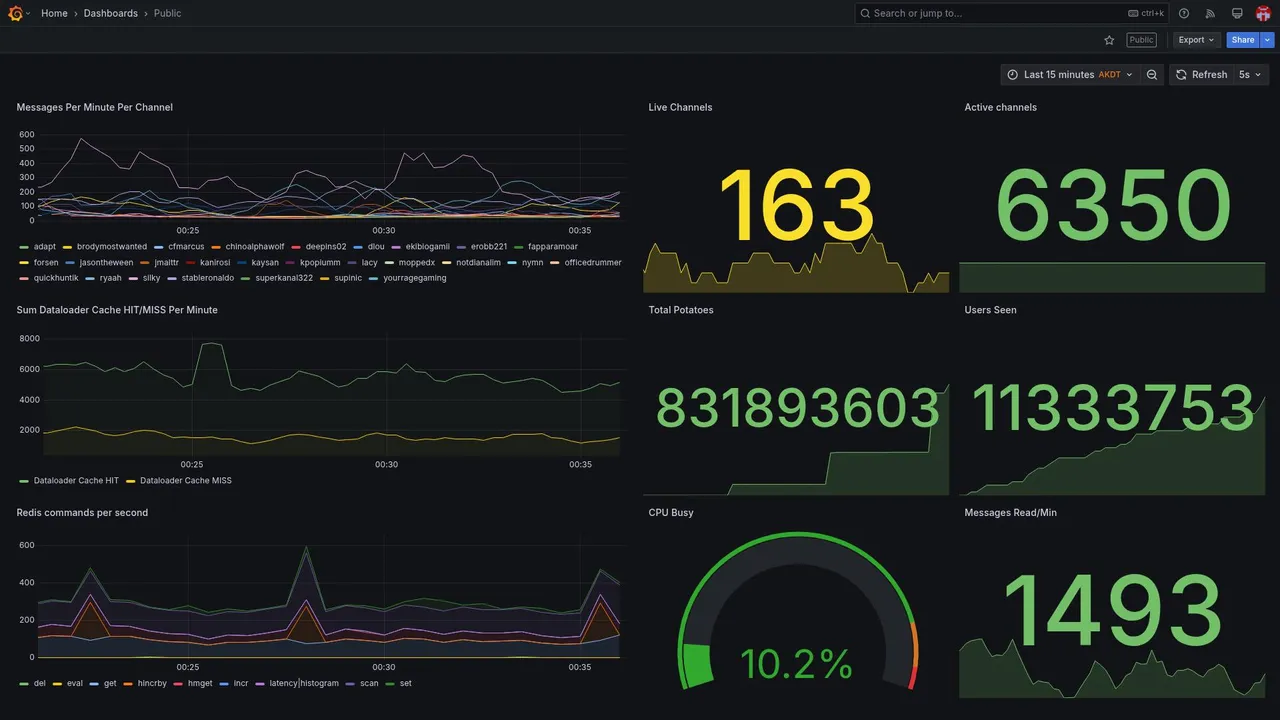Screen dimensions: 1280x720
Task: Open the news feed RSS icon
Action: click(x=1210, y=13)
